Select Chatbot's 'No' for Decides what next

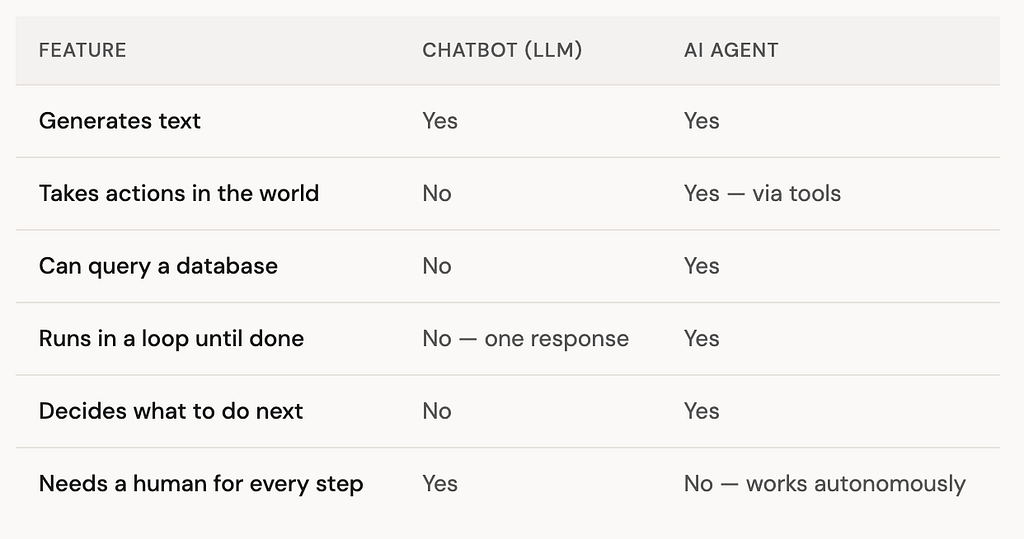tap(437, 411)
